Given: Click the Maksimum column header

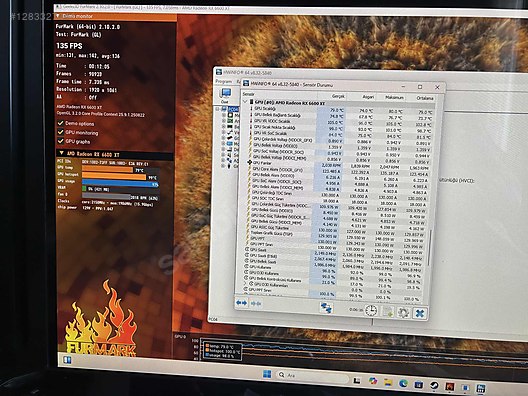Looking at the screenshot, I should click(x=394, y=98).
